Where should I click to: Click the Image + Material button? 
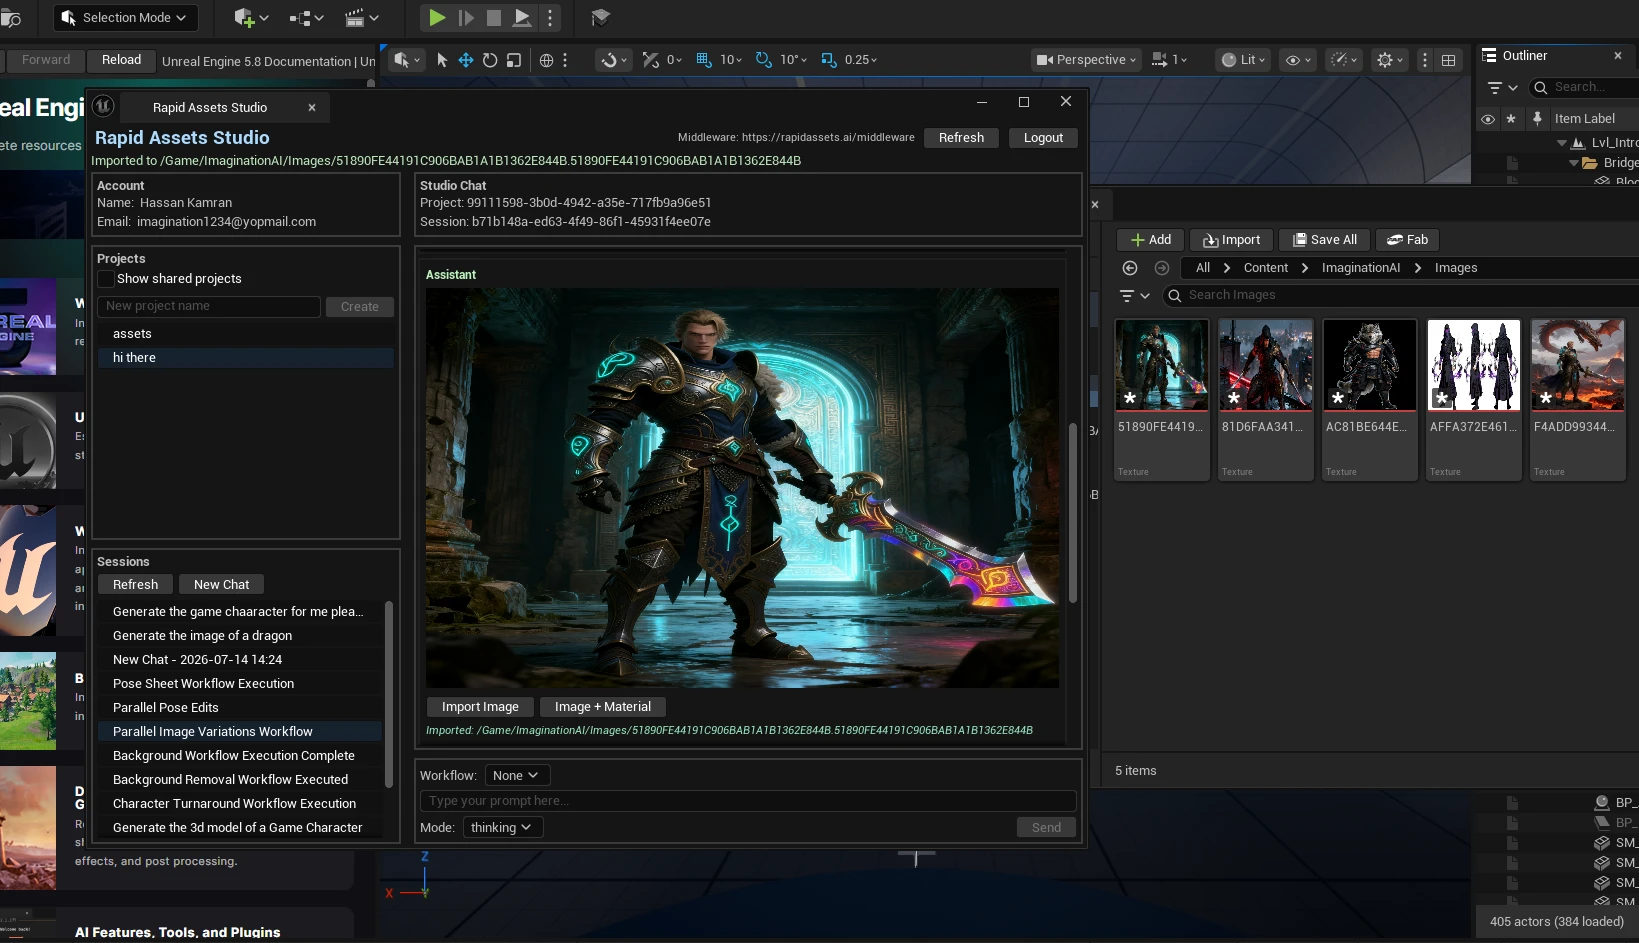click(x=602, y=707)
